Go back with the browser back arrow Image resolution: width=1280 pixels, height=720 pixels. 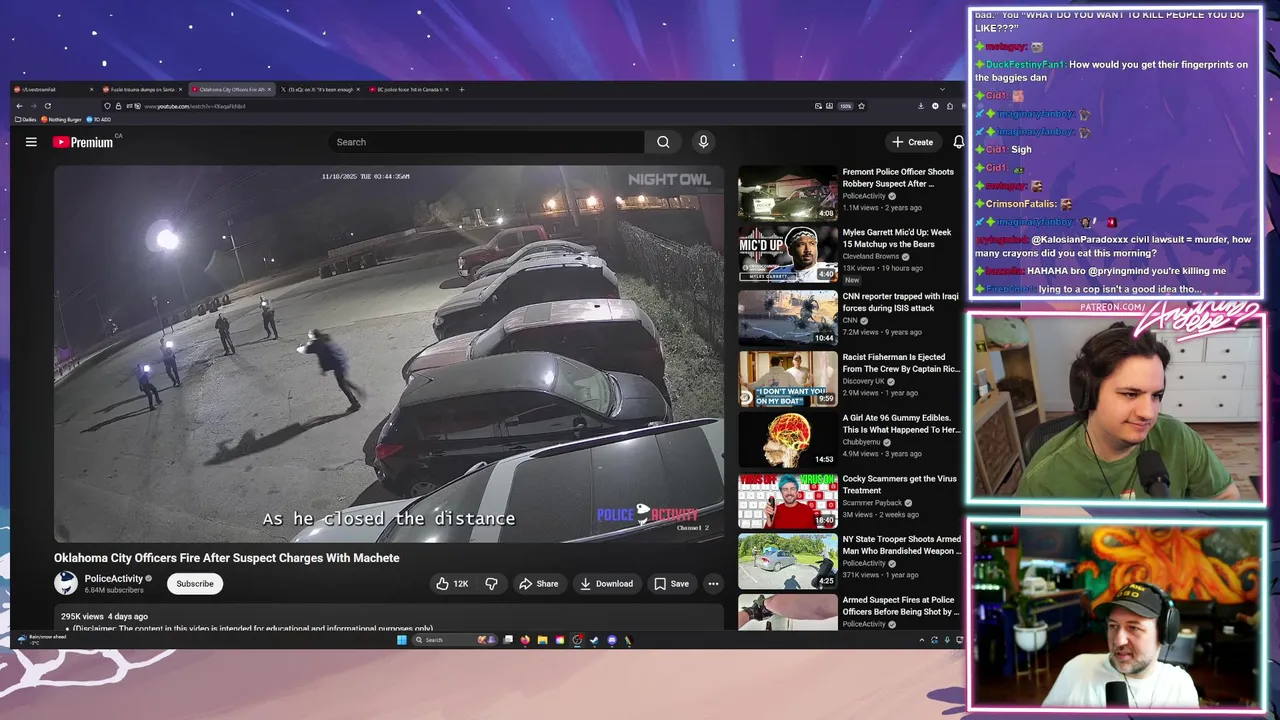tap(19, 106)
